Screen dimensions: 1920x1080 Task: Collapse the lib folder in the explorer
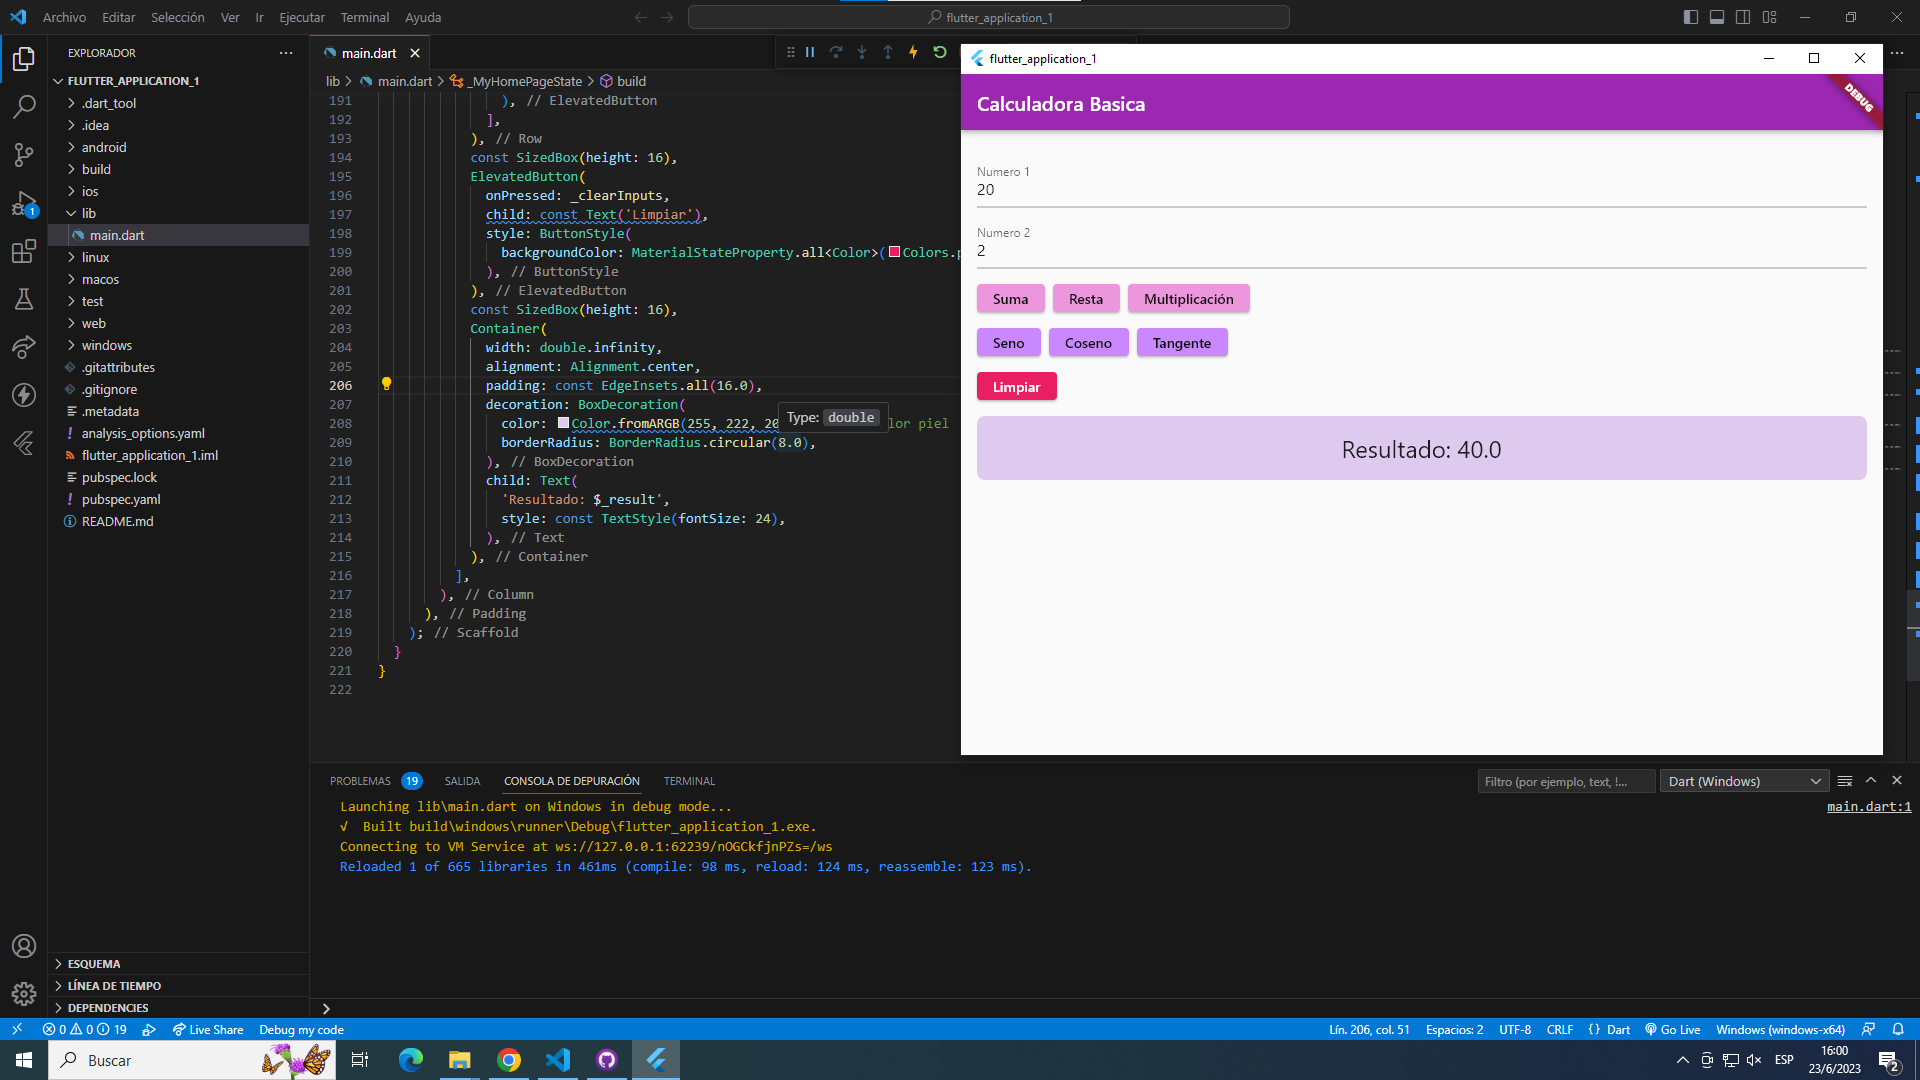pyautogui.click(x=89, y=213)
